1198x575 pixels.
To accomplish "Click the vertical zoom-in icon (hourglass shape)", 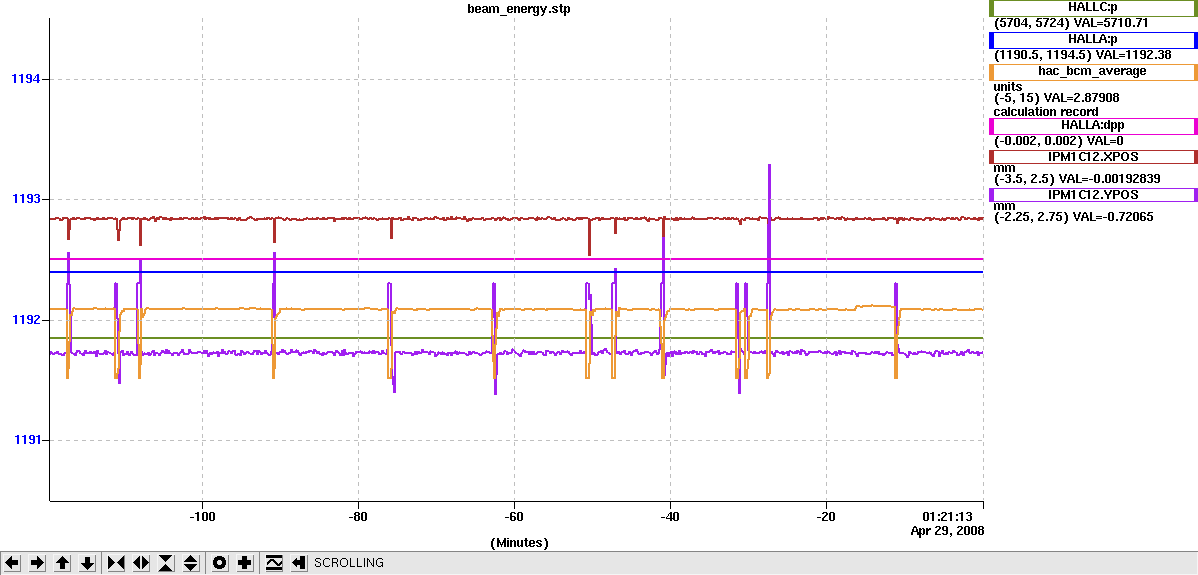I will pos(166,563).
